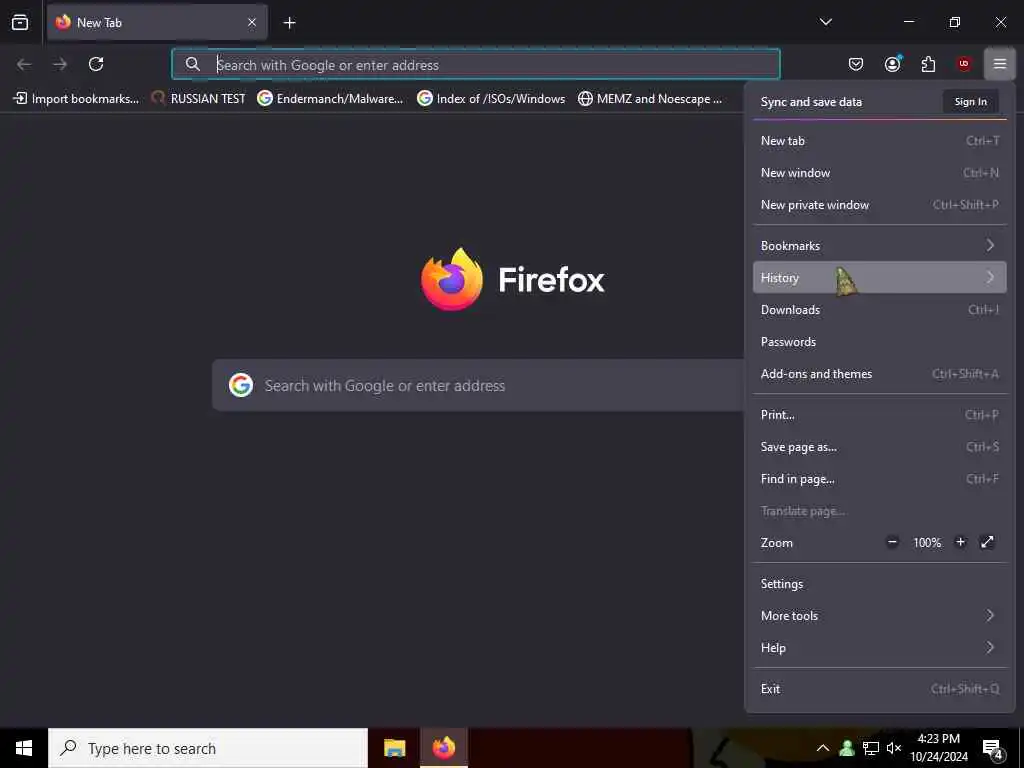Open Settings from the menu

[880, 584]
